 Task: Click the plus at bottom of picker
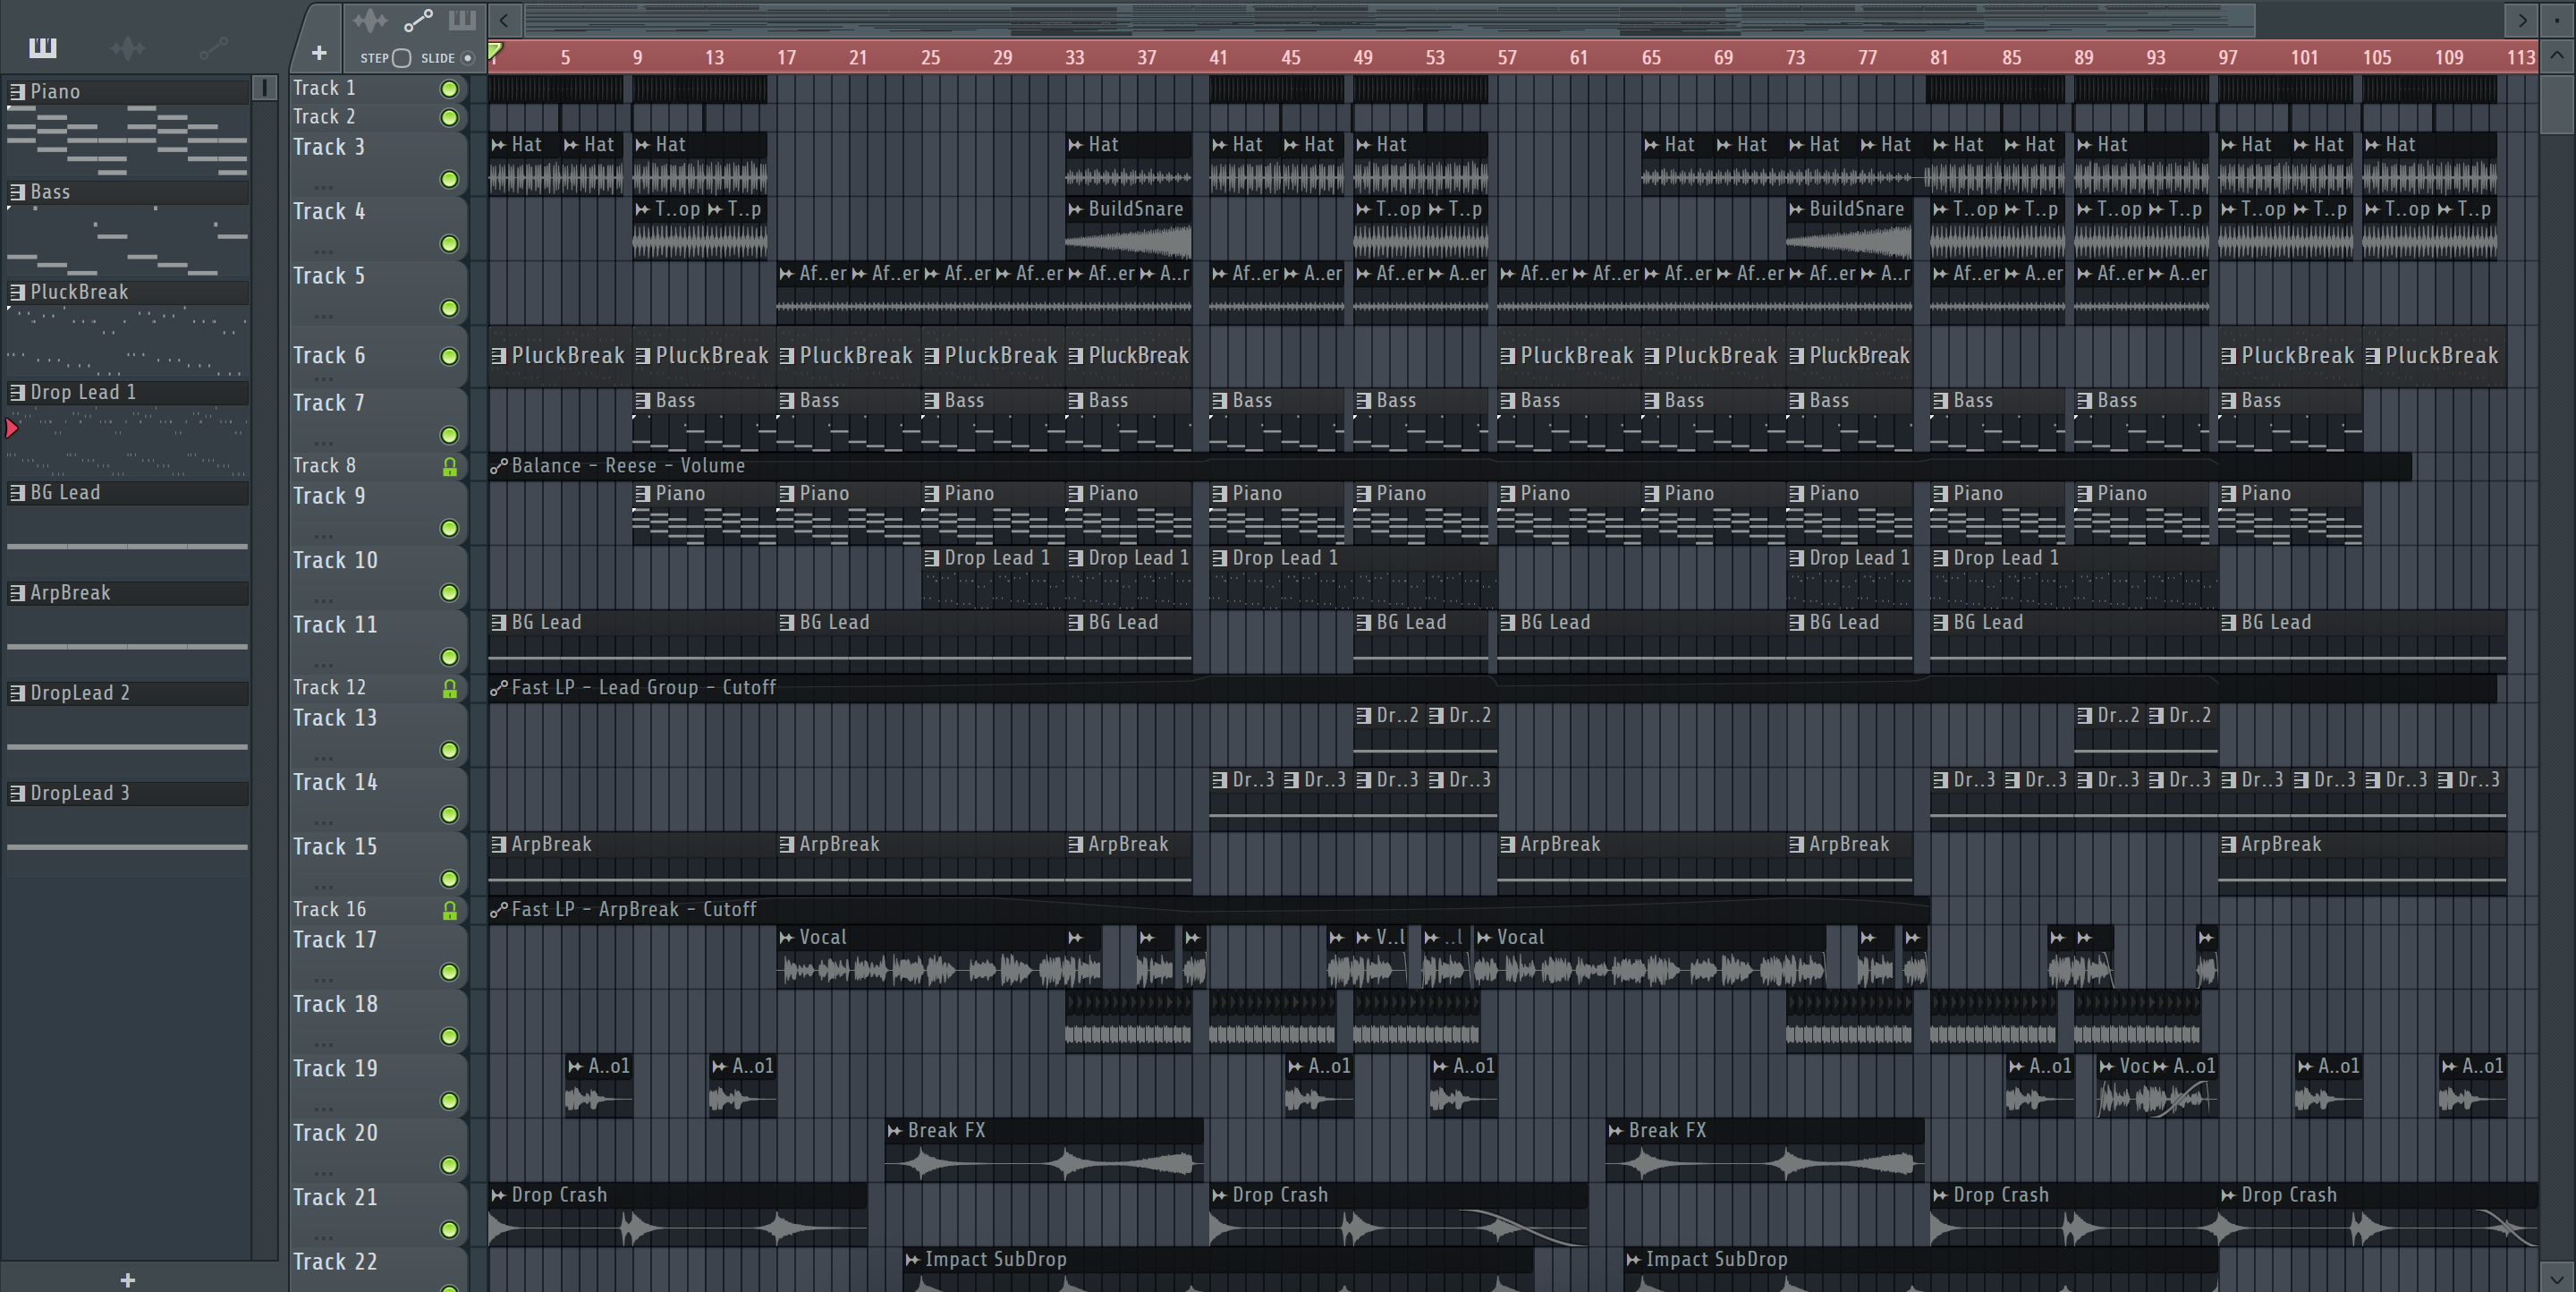127,1280
